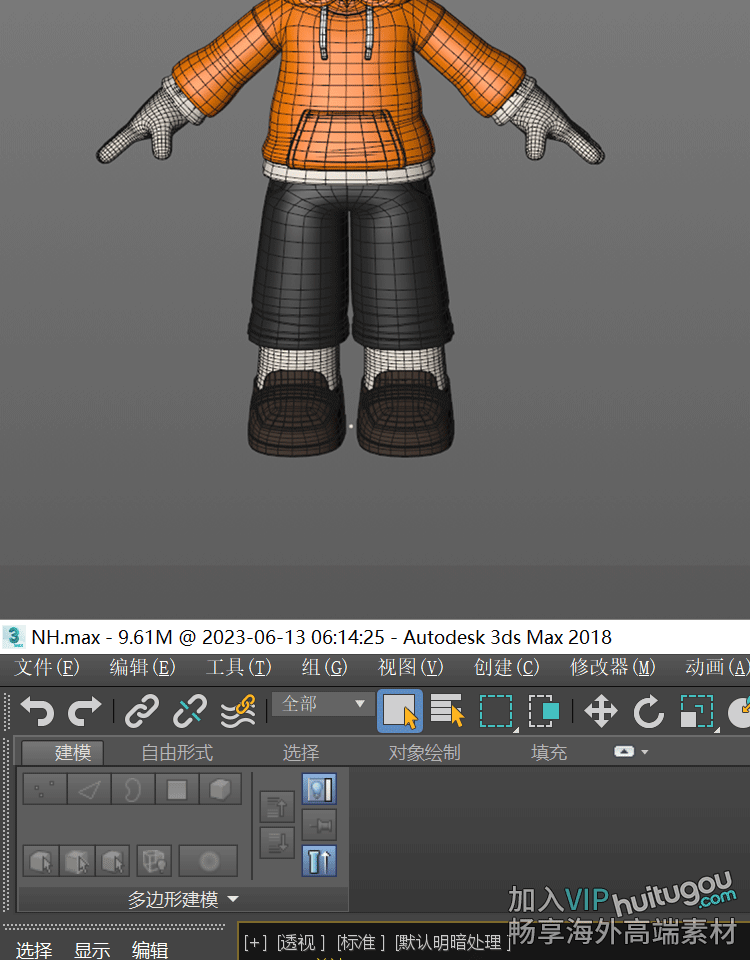The width and height of the screenshot is (750, 960).
Task: Toggle the pin stack button in ribbon
Action: click(319, 825)
